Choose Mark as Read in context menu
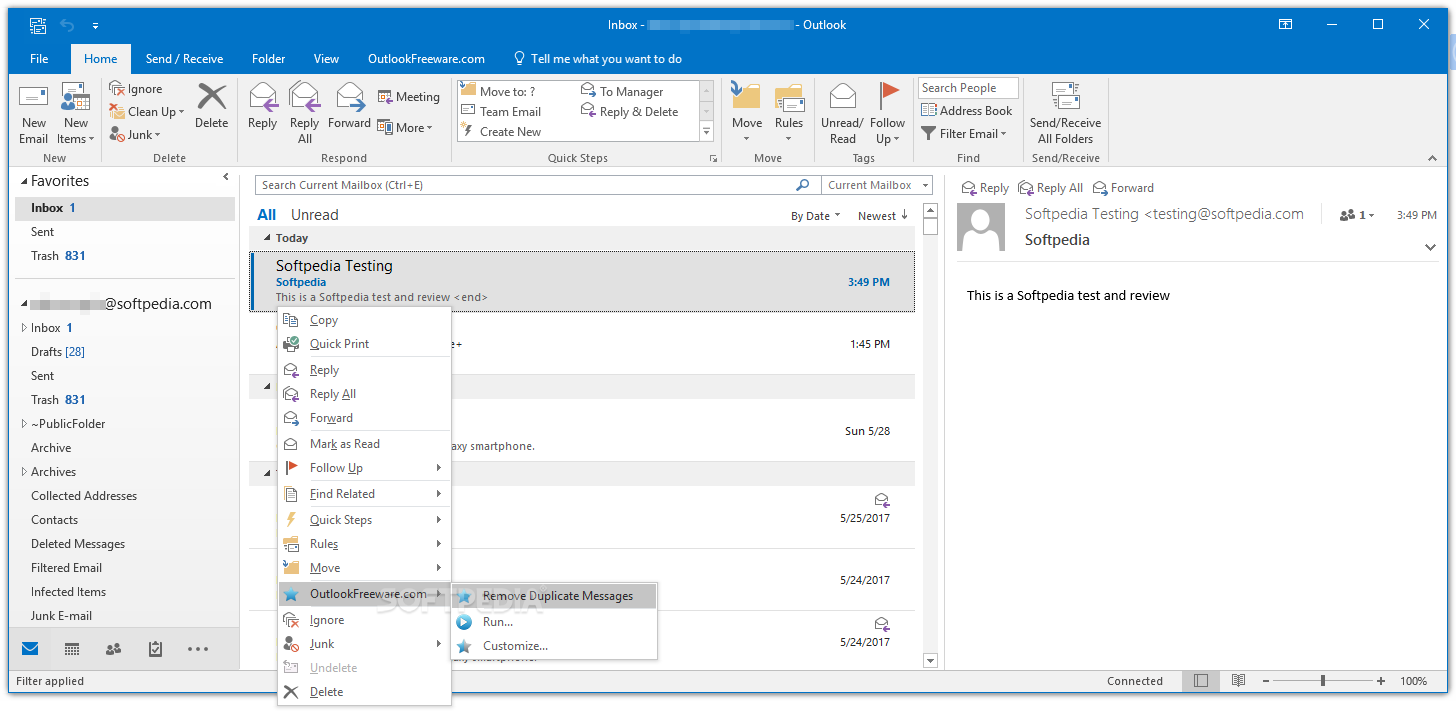Screen dimensions: 1456x716 [364, 444]
